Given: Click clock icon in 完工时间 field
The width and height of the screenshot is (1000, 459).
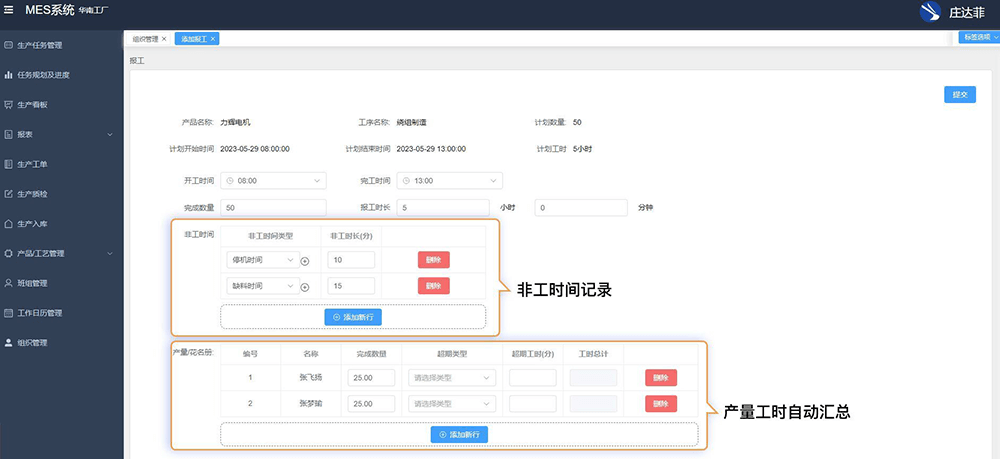Looking at the screenshot, I should coord(407,181).
